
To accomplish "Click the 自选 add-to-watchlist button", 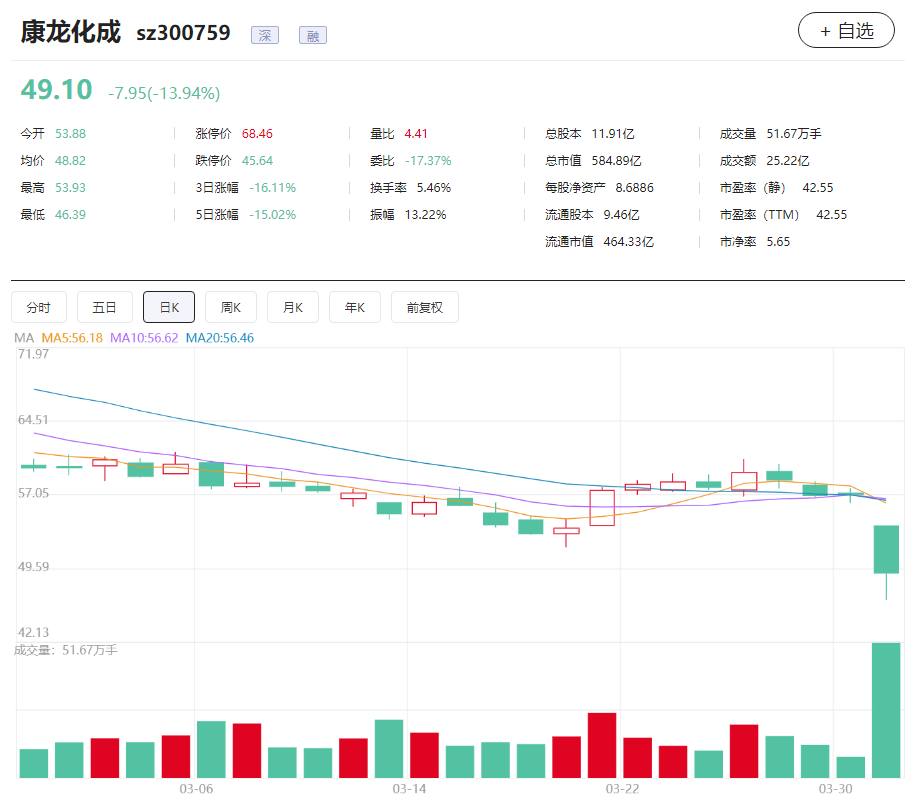I will 845,30.
